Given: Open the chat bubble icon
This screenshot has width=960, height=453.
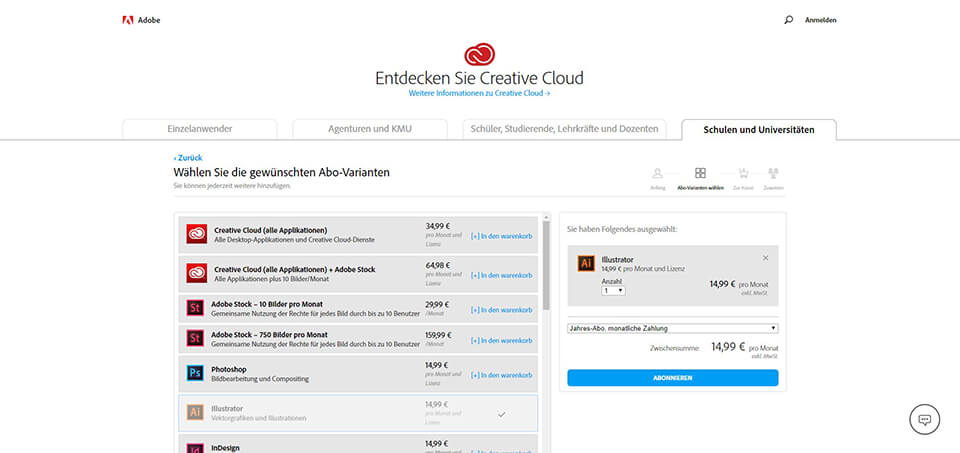Looking at the screenshot, I should (924, 419).
